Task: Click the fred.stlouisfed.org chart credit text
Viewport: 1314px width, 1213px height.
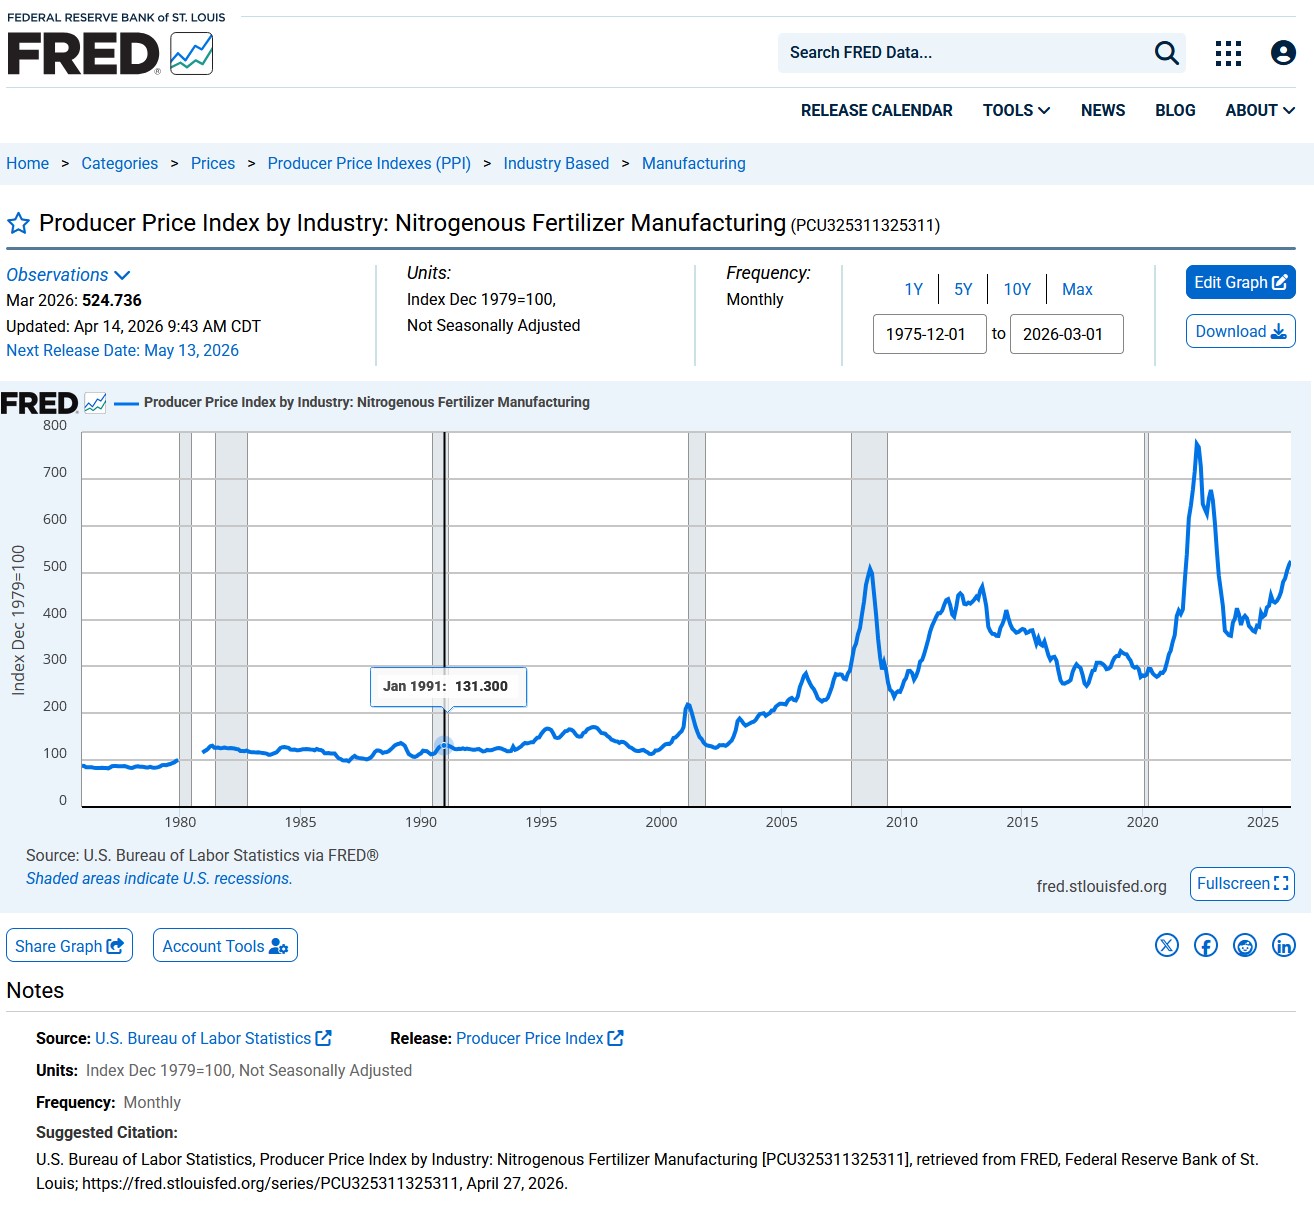Action: pos(1101,886)
